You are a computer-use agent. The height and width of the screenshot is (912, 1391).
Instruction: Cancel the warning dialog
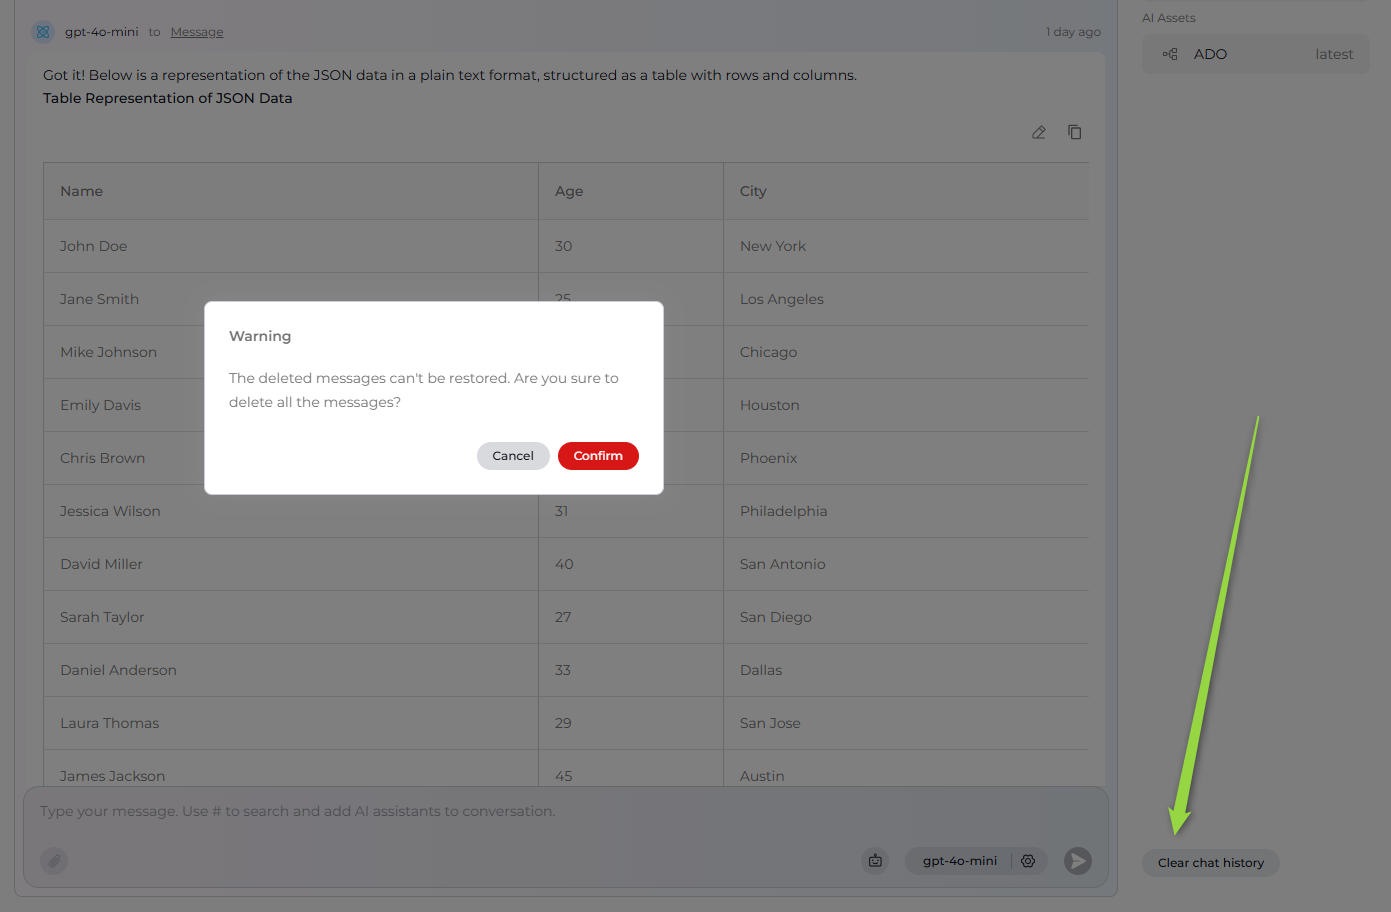click(x=513, y=456)
